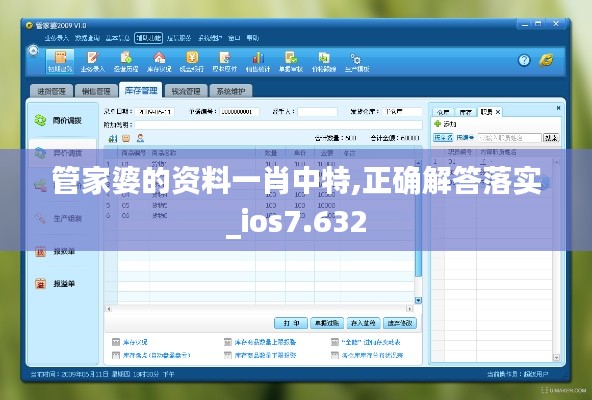
Task: Click the right arrow of the table horizontal scrollbar
Action: tap(409, 309)
